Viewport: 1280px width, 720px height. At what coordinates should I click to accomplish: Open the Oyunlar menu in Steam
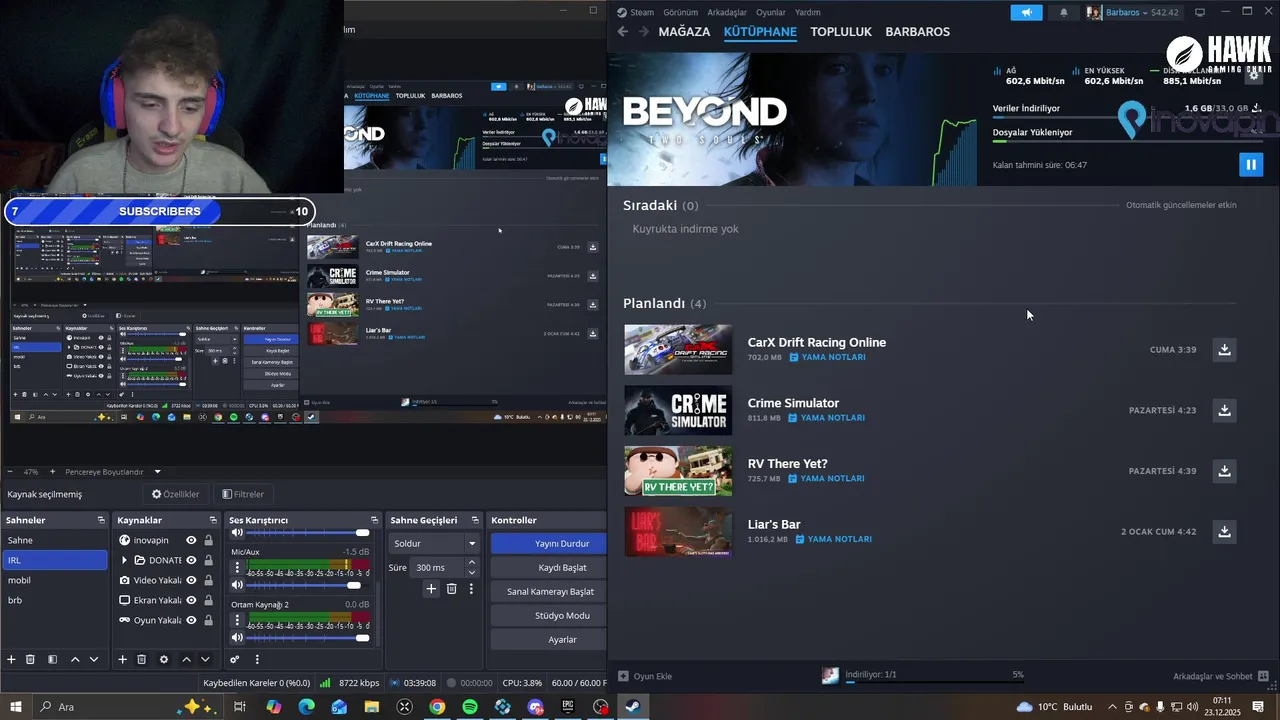point(770,12)
